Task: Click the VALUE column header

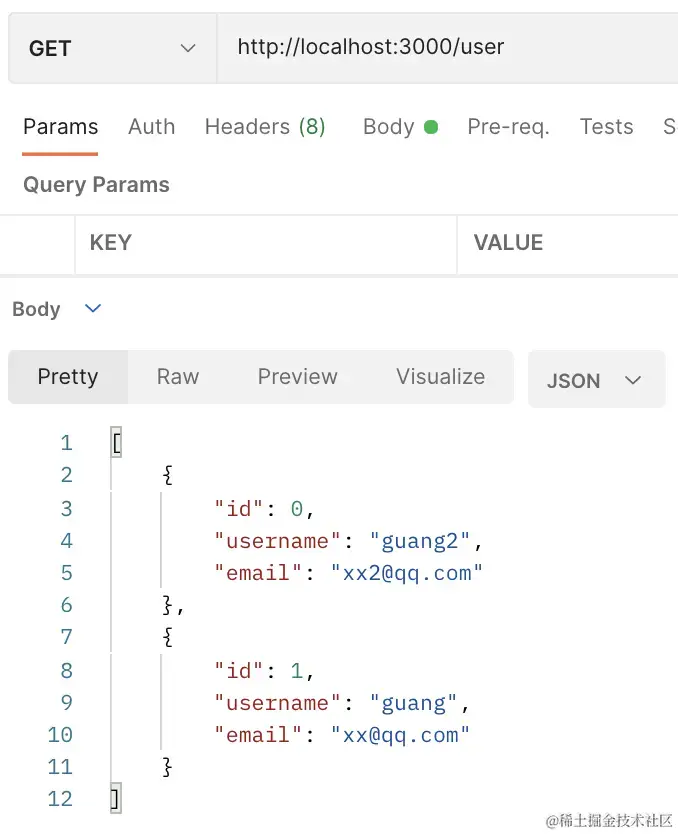Action: coord(508,243)
